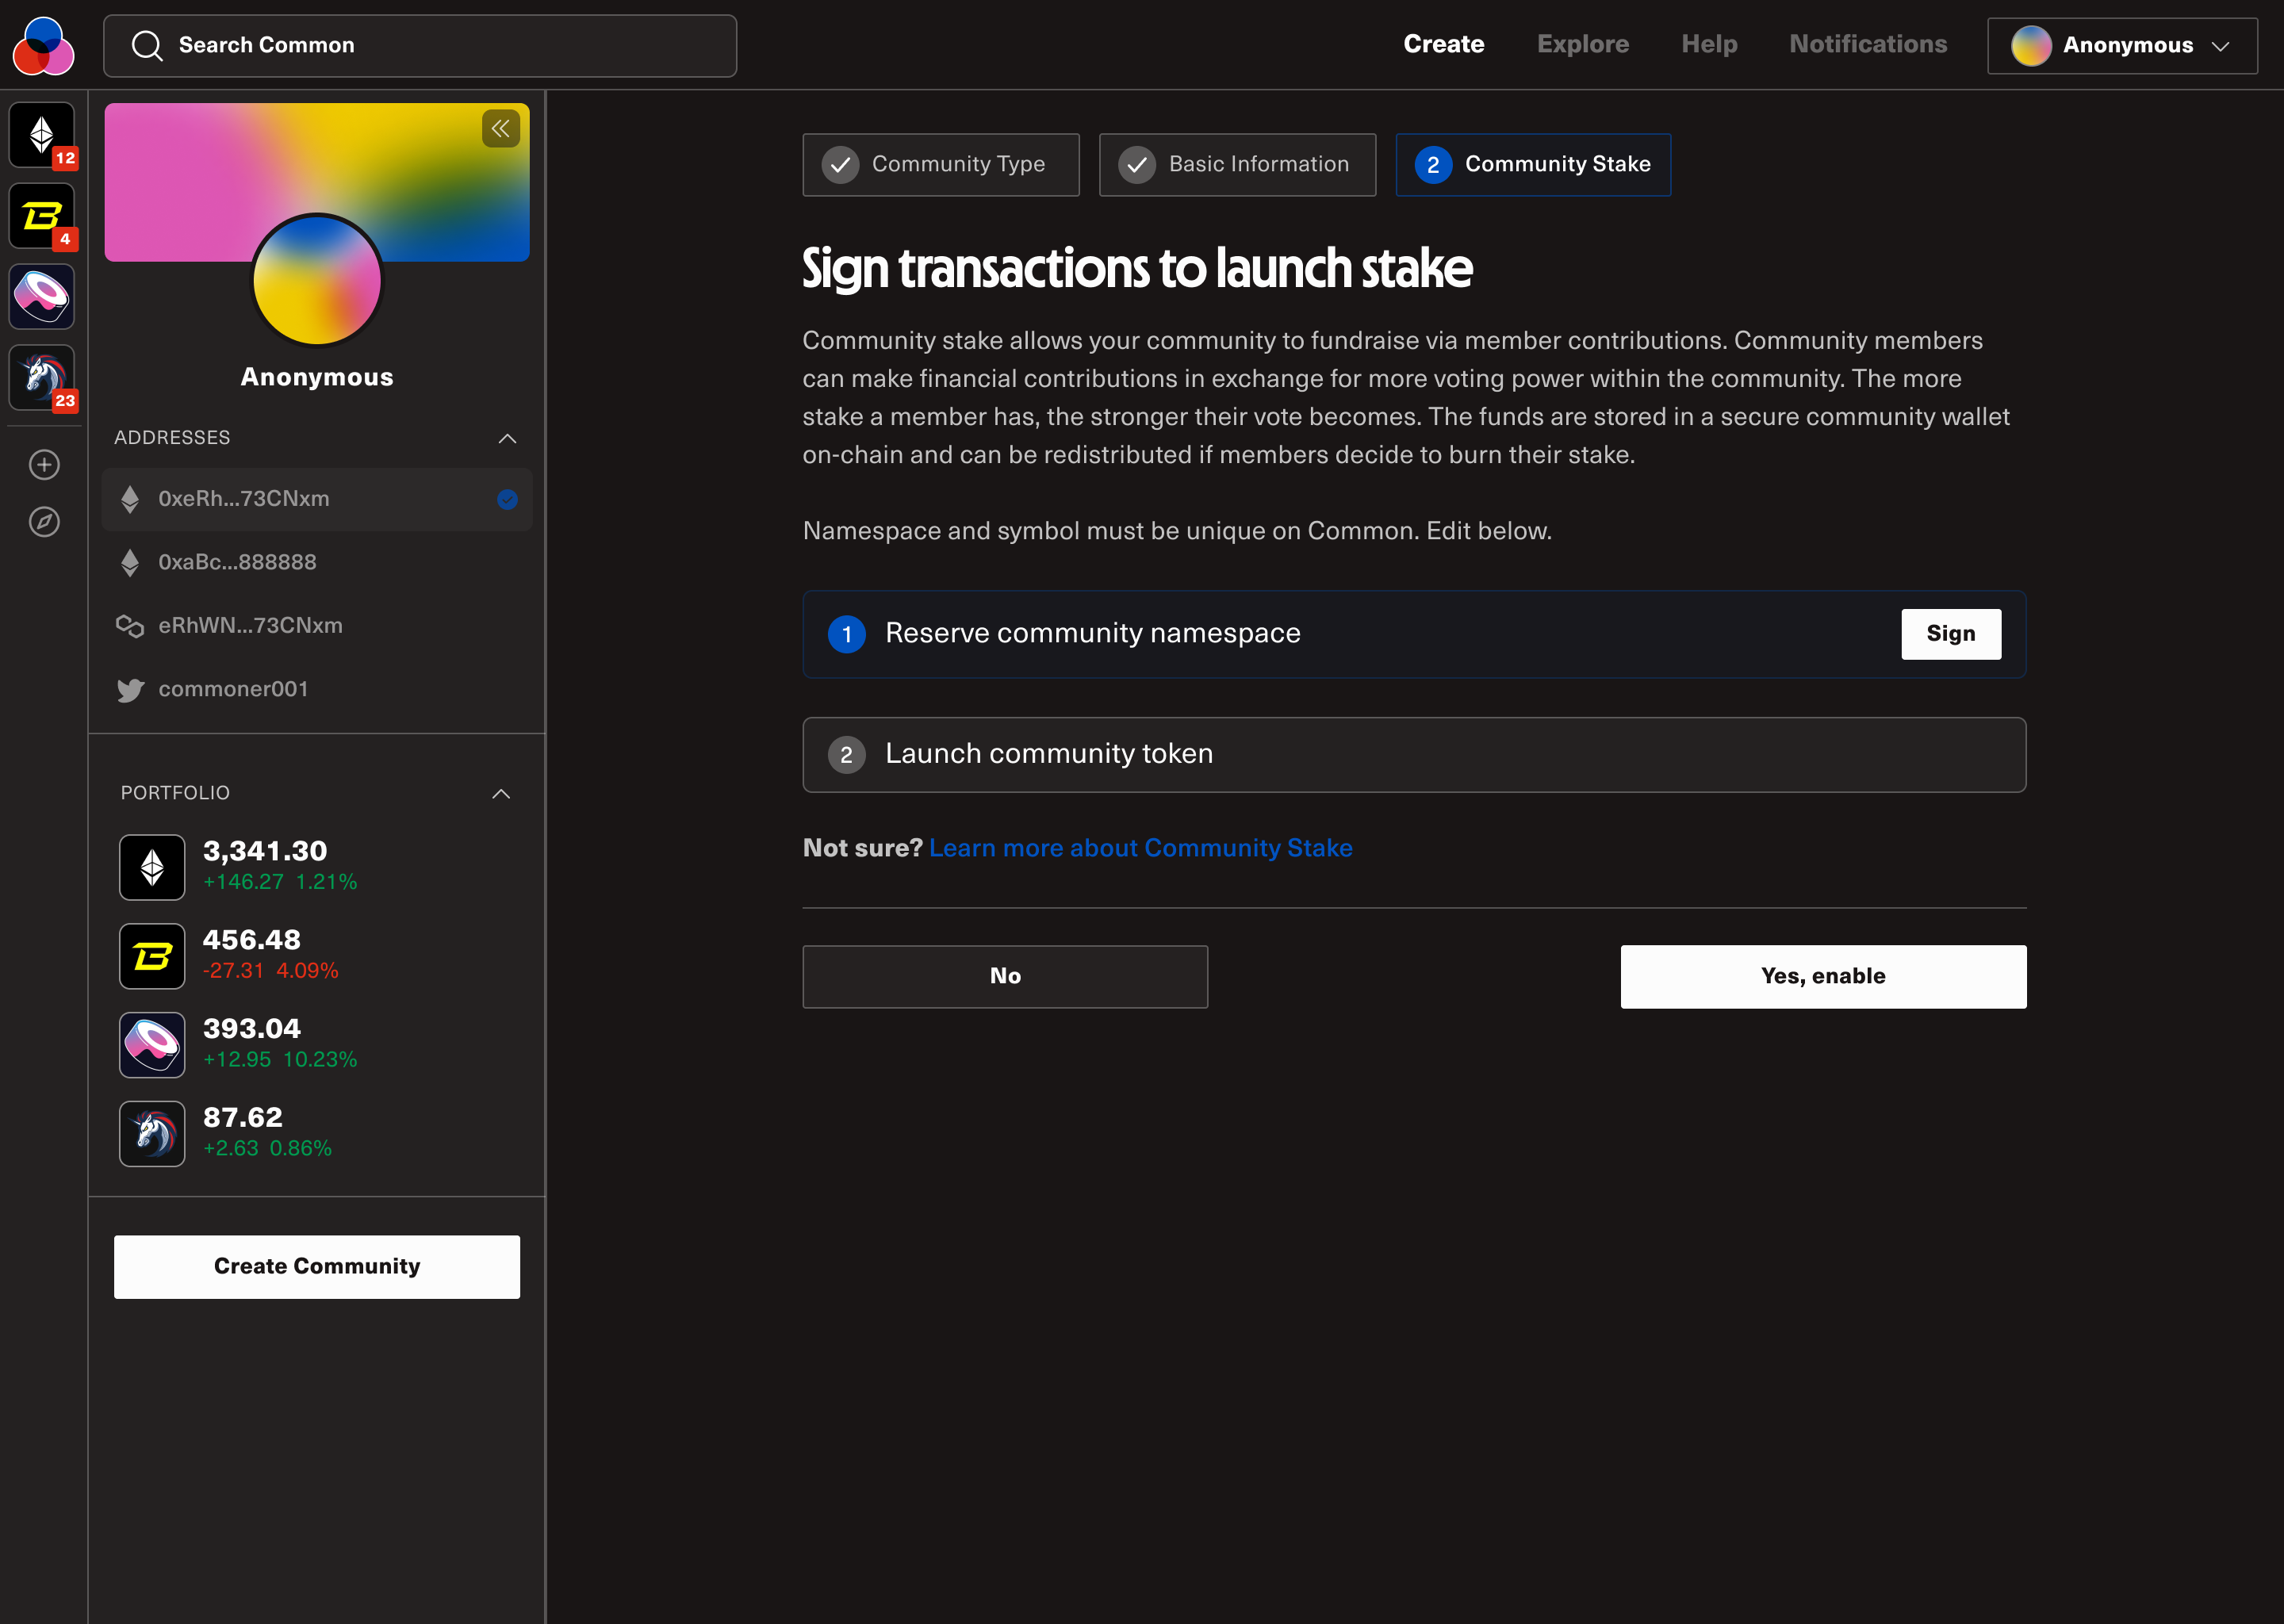Select the 0xaBc...888888 address
The width and height of the screenshot is (2284, 1624).
click(x=237, y=562)
